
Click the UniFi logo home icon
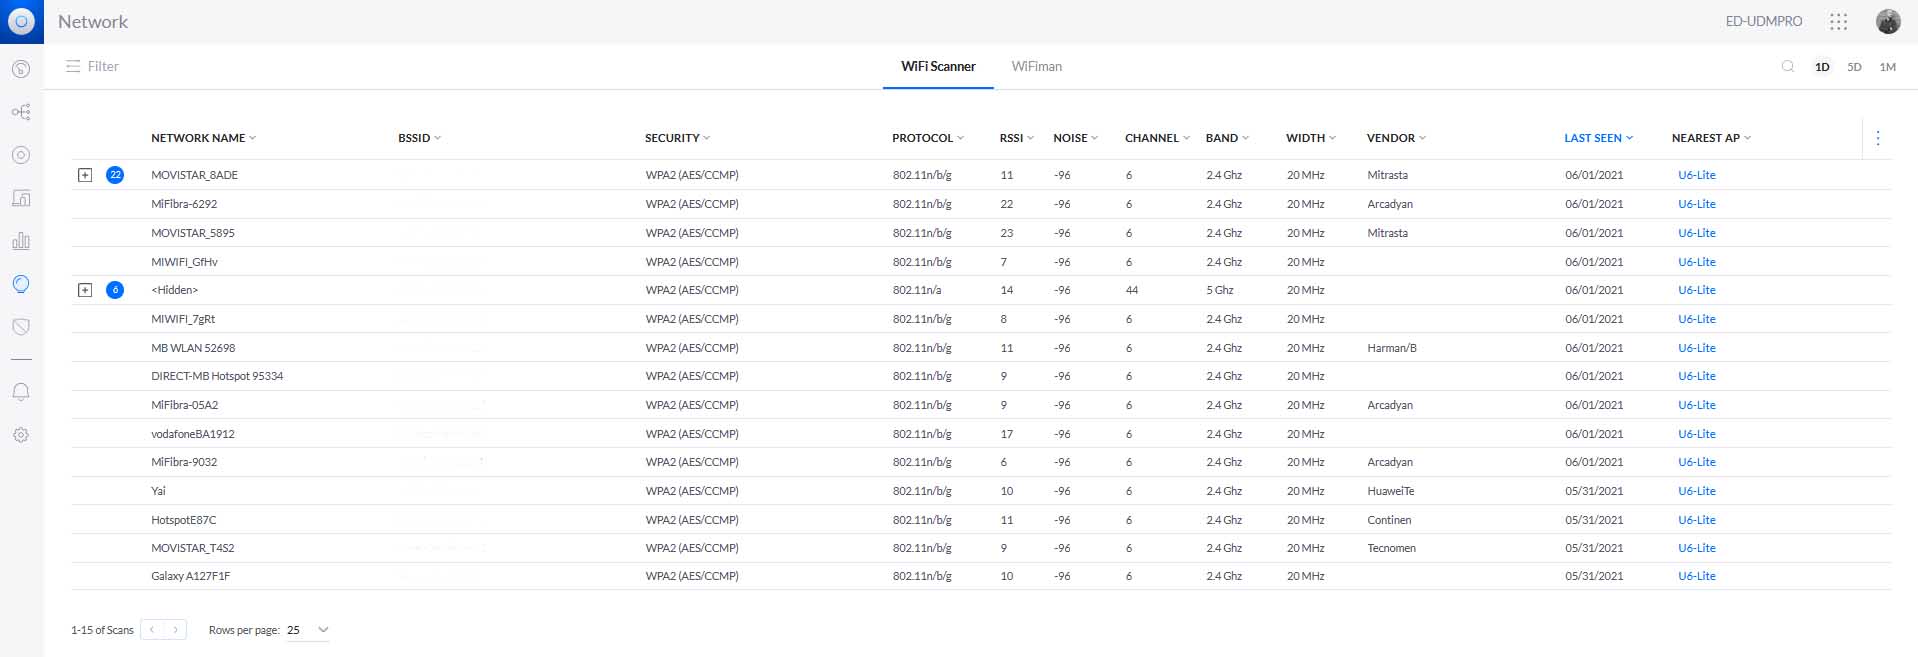coord(21,21)
